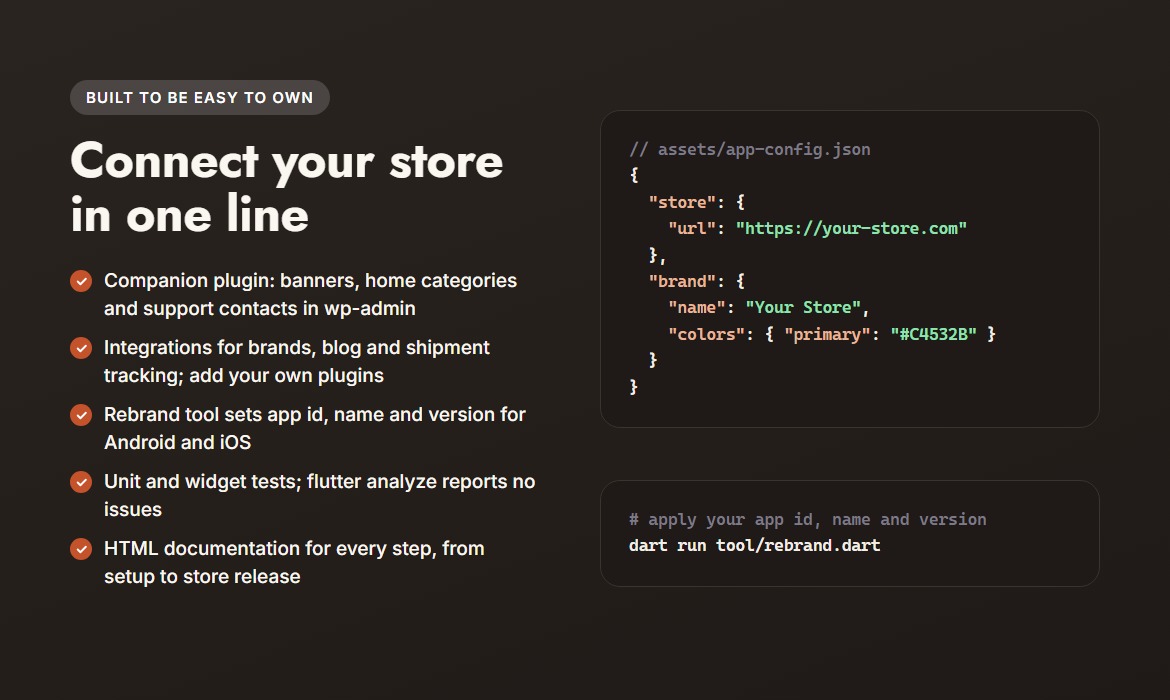The width and height of the screenshot is (1170, 700).
Task: Click the Companion plugin bullet text
Action: pyautogui.click(x=310, y=294)
